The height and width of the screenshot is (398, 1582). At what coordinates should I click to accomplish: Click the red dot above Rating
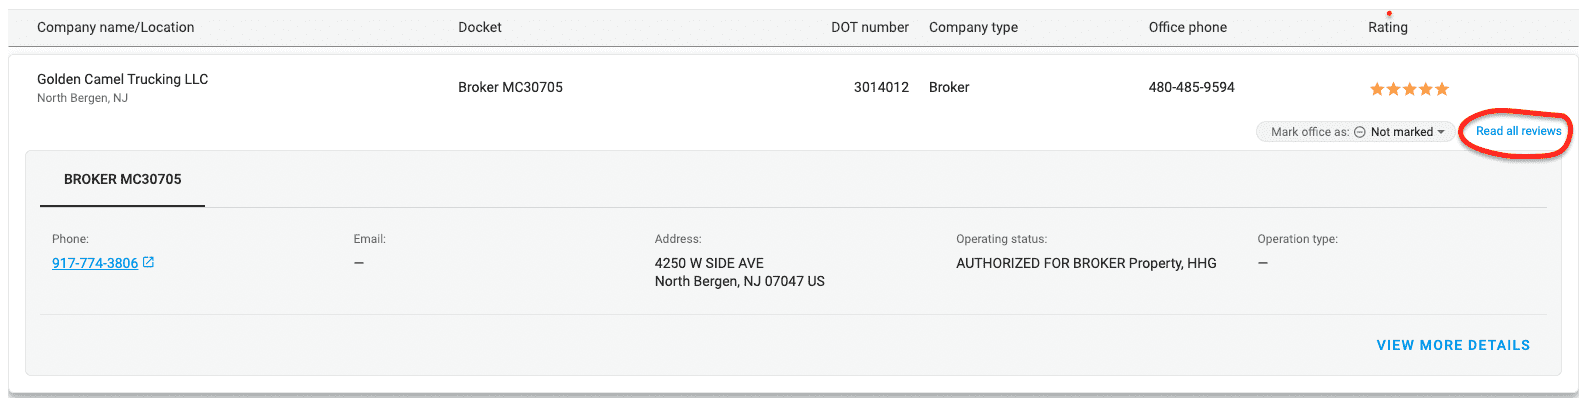[x=1389, y=13]
